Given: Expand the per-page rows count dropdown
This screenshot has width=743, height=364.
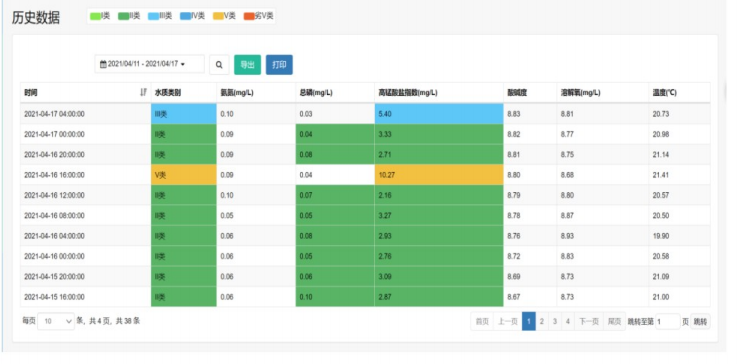Looking at the screenshot, I should 56,321.
